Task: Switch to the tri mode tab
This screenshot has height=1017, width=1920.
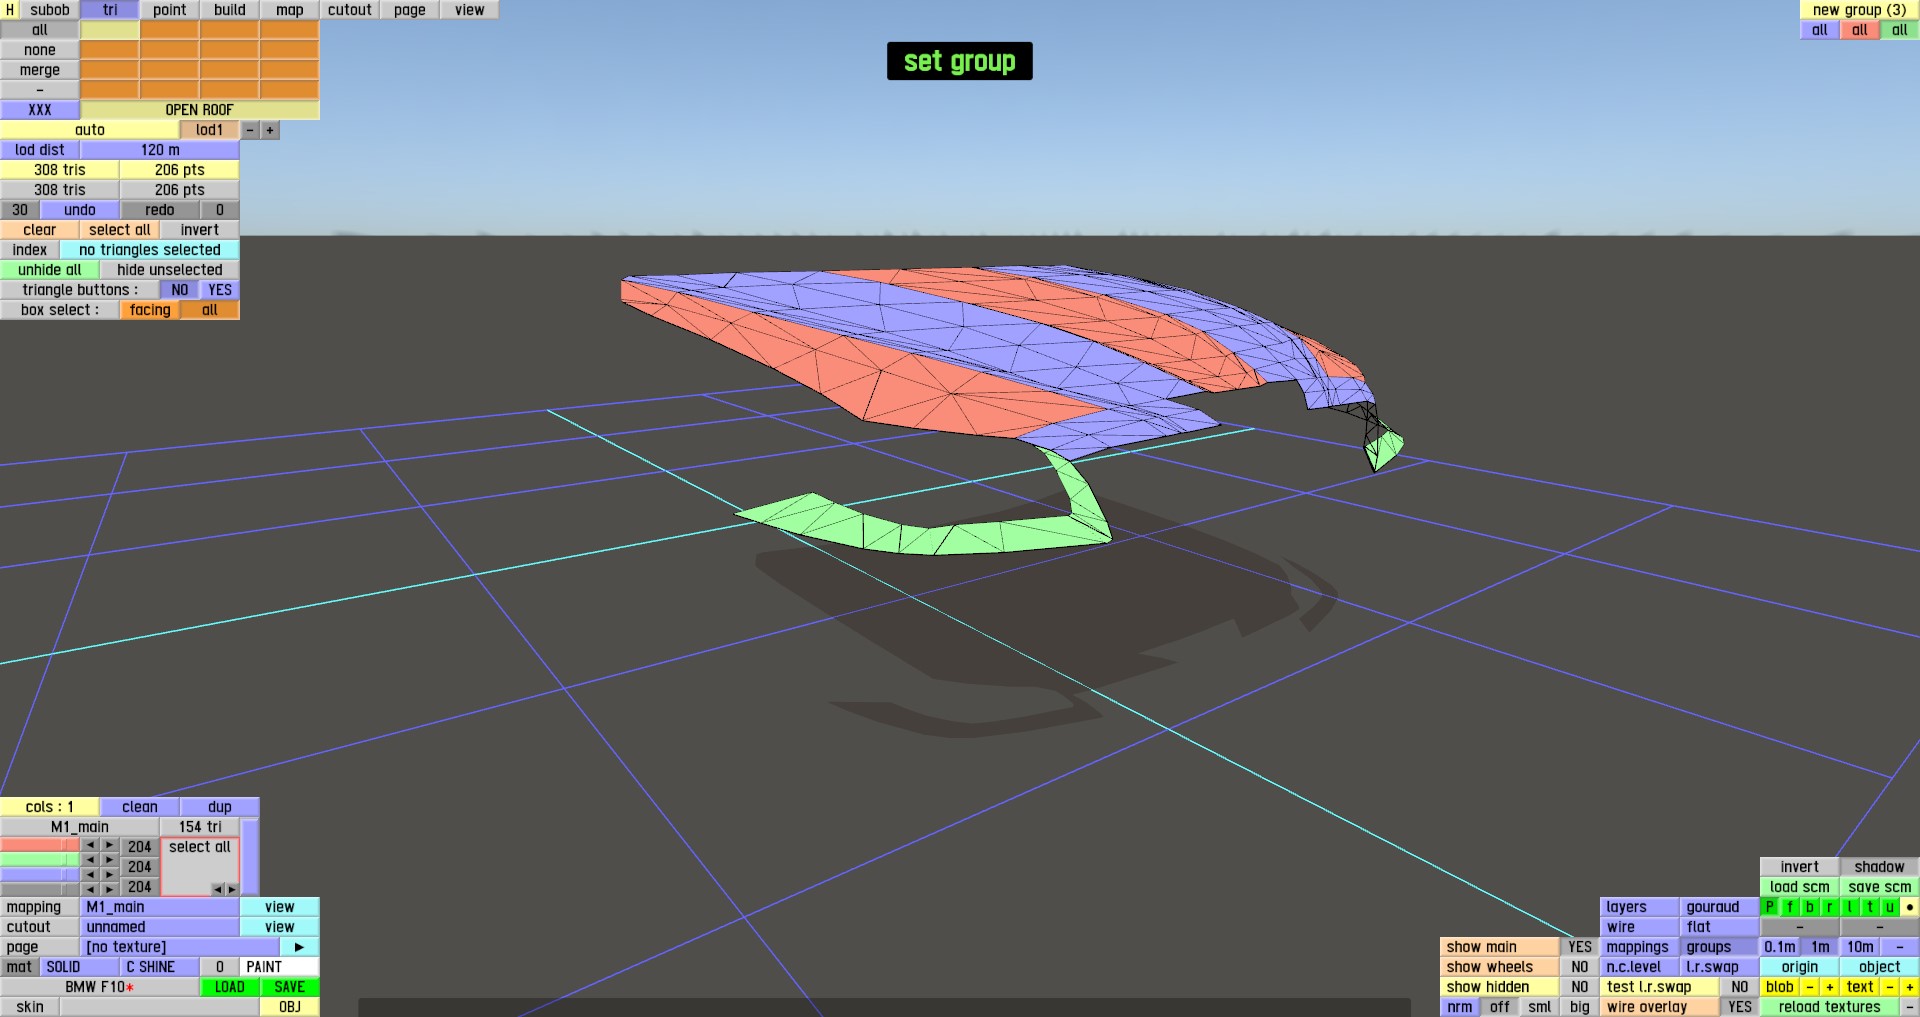Action: click(110, 10)
